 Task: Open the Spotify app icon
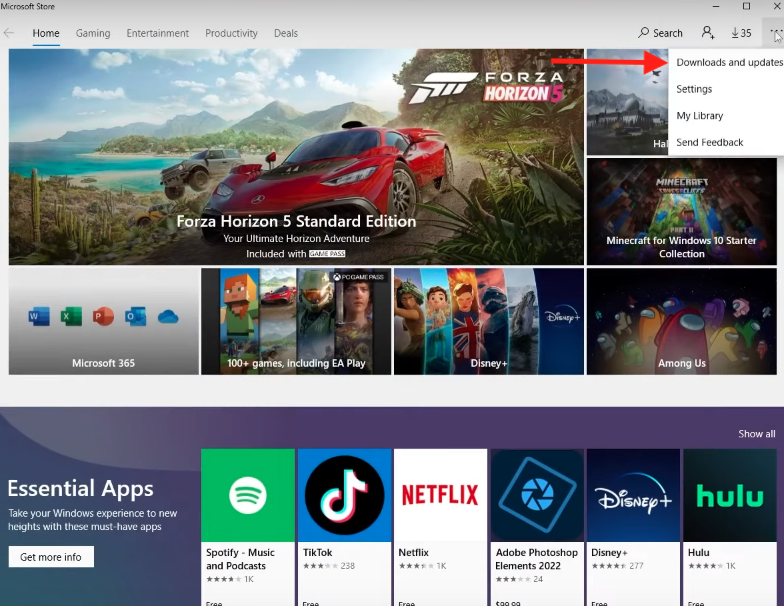(x=248, y=495)
